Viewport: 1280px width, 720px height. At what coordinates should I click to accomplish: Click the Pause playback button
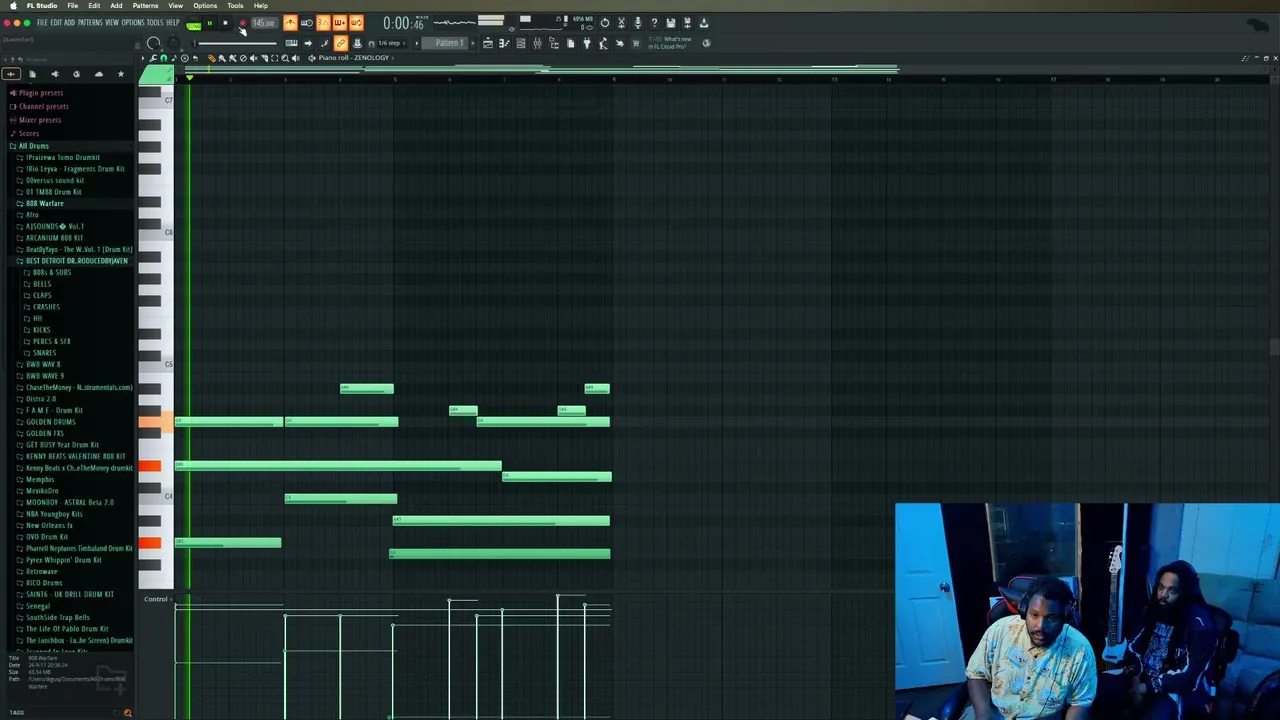pos(209,23)
